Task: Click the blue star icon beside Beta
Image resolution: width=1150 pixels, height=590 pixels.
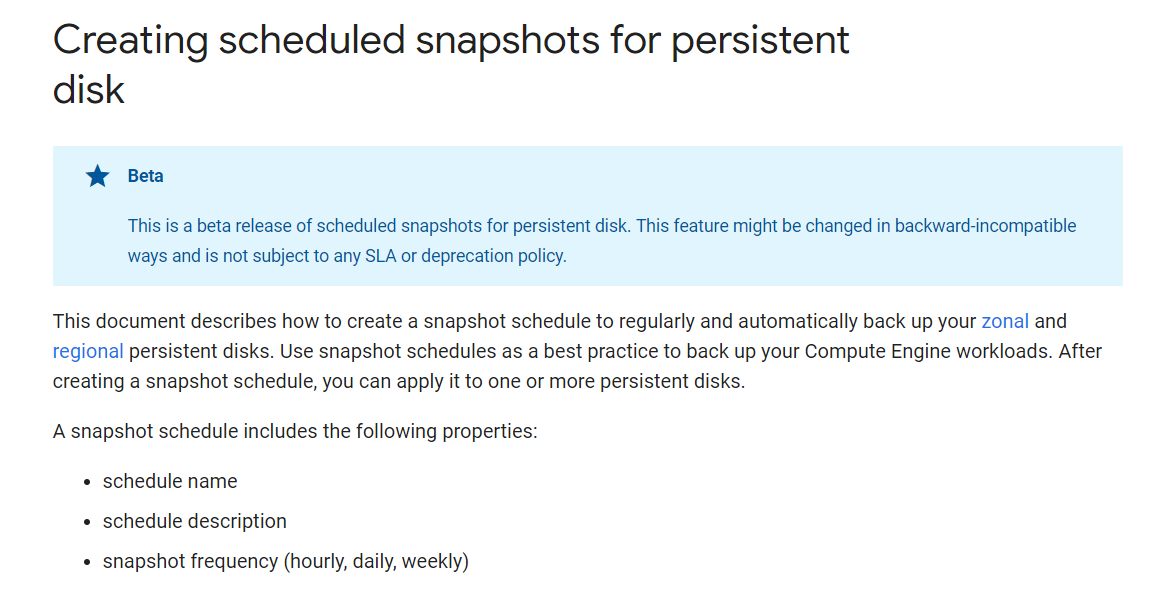Action: click(97, 176)
